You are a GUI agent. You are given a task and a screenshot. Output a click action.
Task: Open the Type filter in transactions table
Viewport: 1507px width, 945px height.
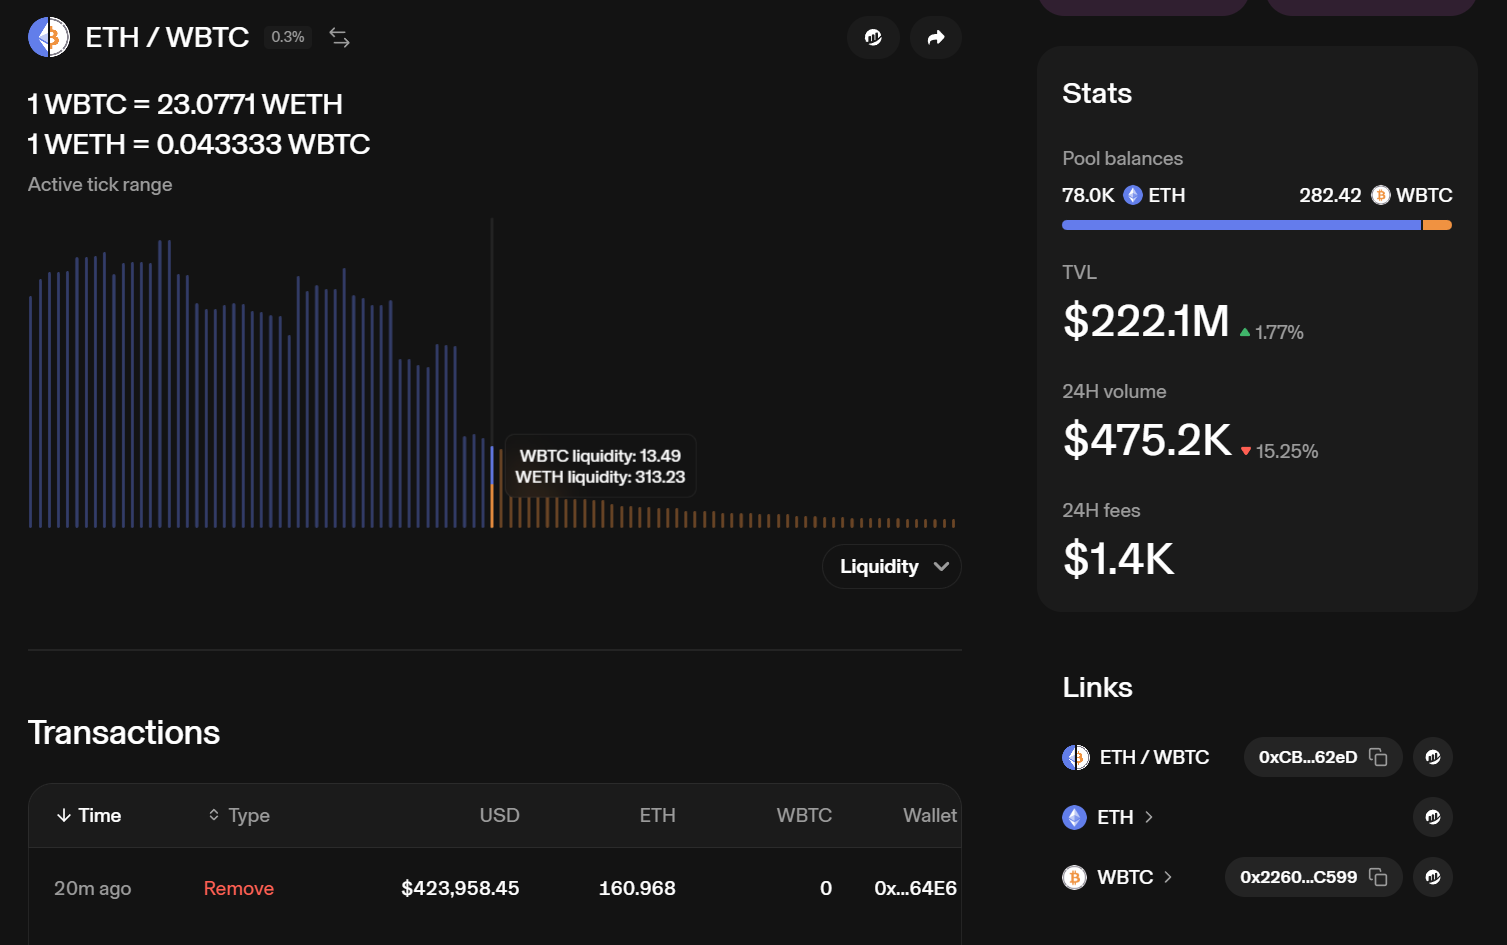coord(239,816)
